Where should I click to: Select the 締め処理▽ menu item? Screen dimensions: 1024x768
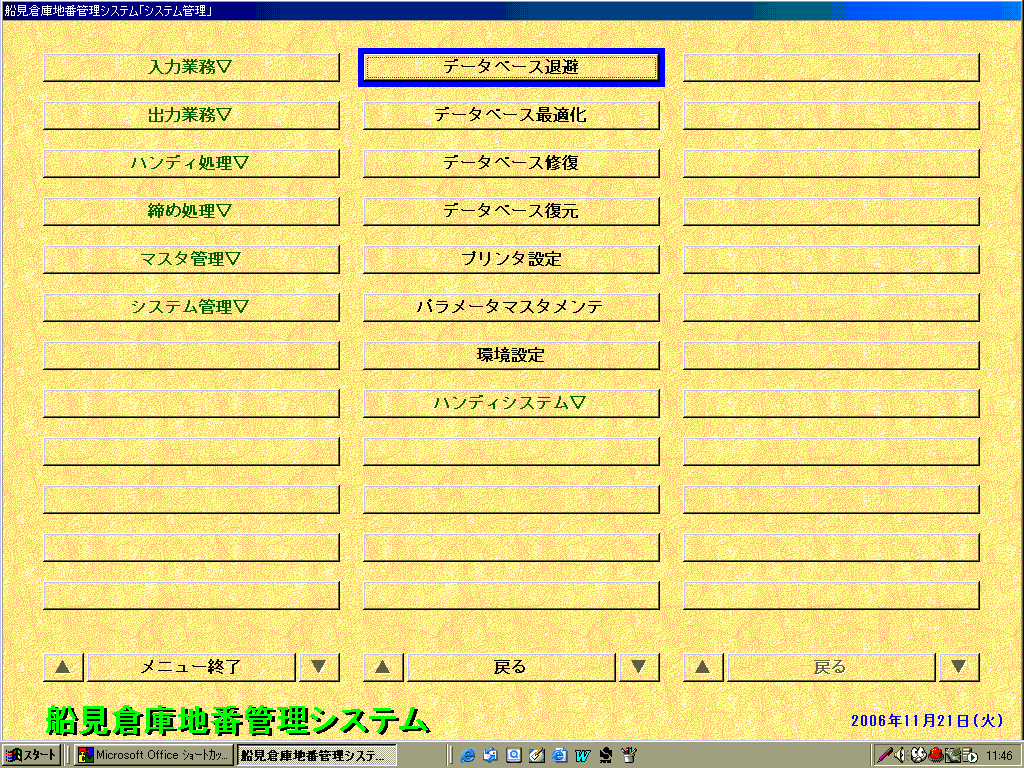click(x=191, y=211)
